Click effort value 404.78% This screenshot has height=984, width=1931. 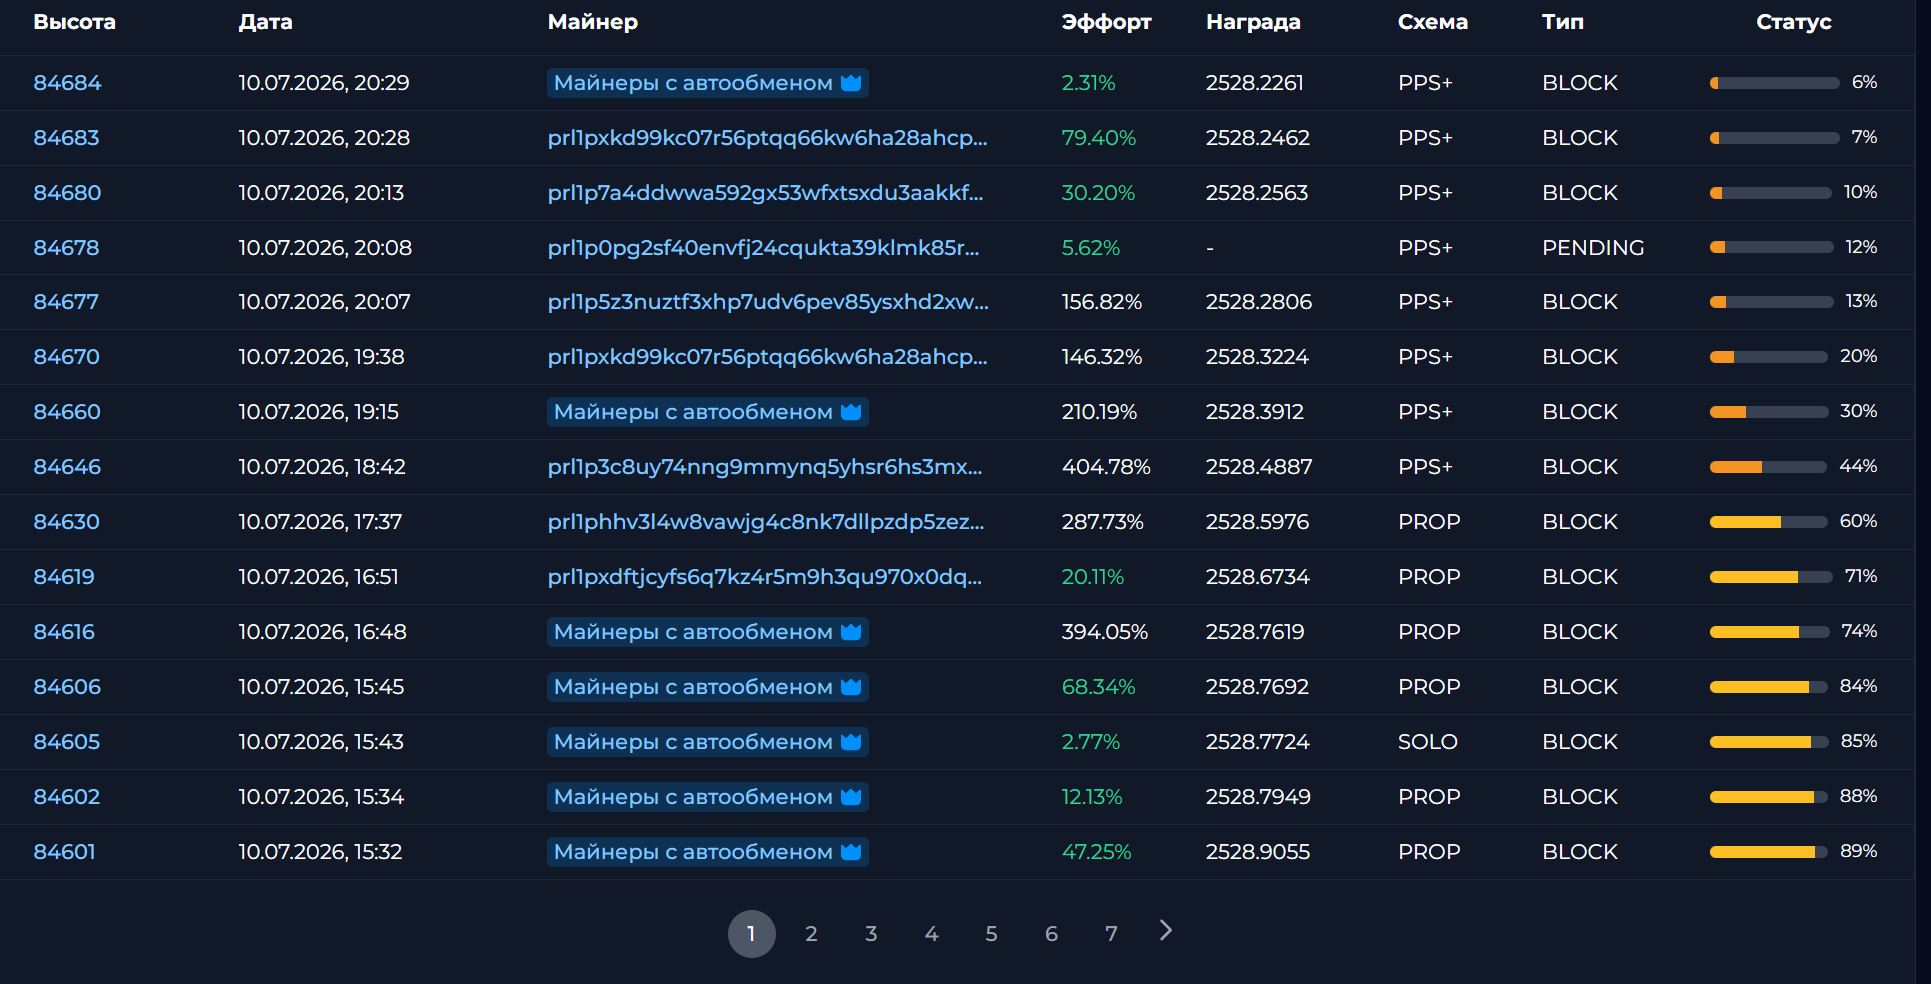(1106, 467)
